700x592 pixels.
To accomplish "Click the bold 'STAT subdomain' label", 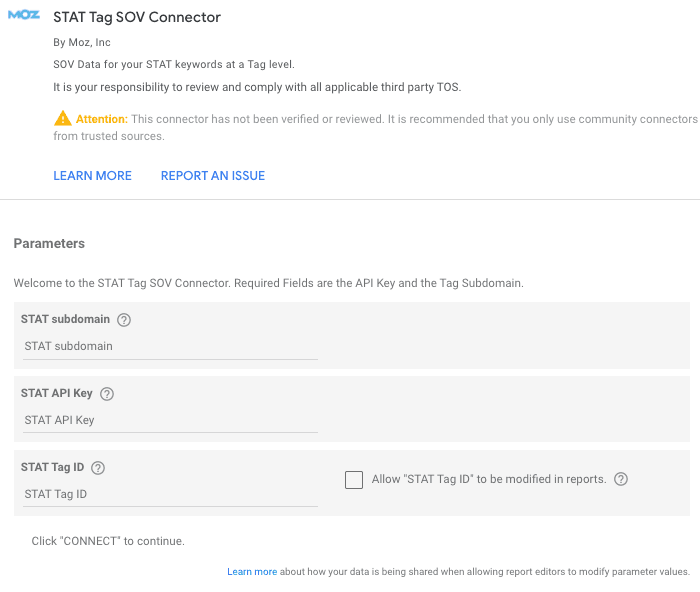I will point(66,320).
